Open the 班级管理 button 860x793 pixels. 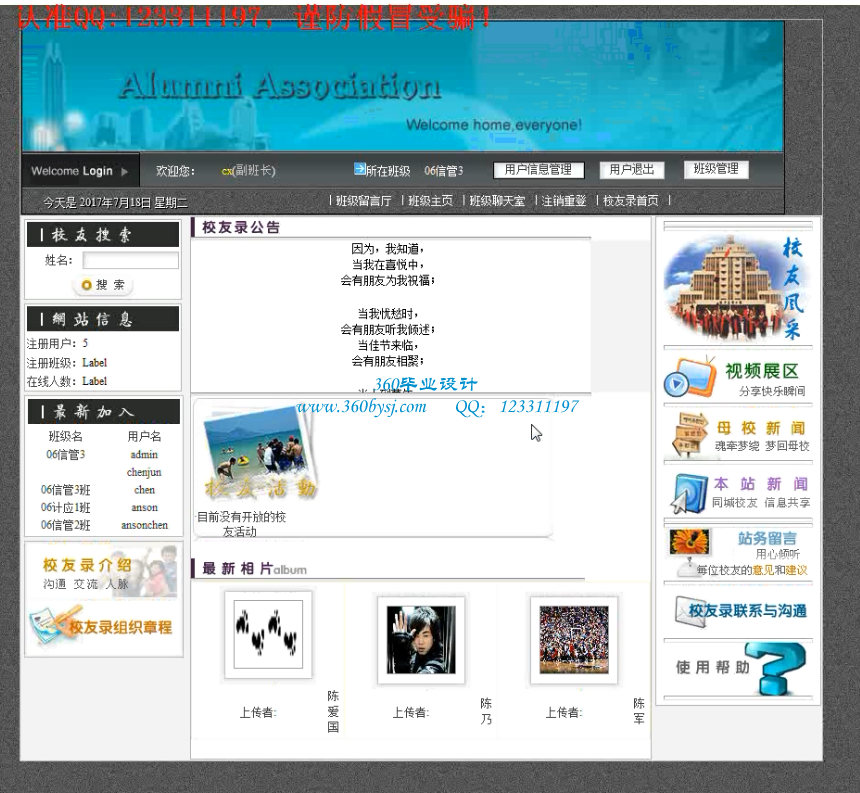coord(716,169)
